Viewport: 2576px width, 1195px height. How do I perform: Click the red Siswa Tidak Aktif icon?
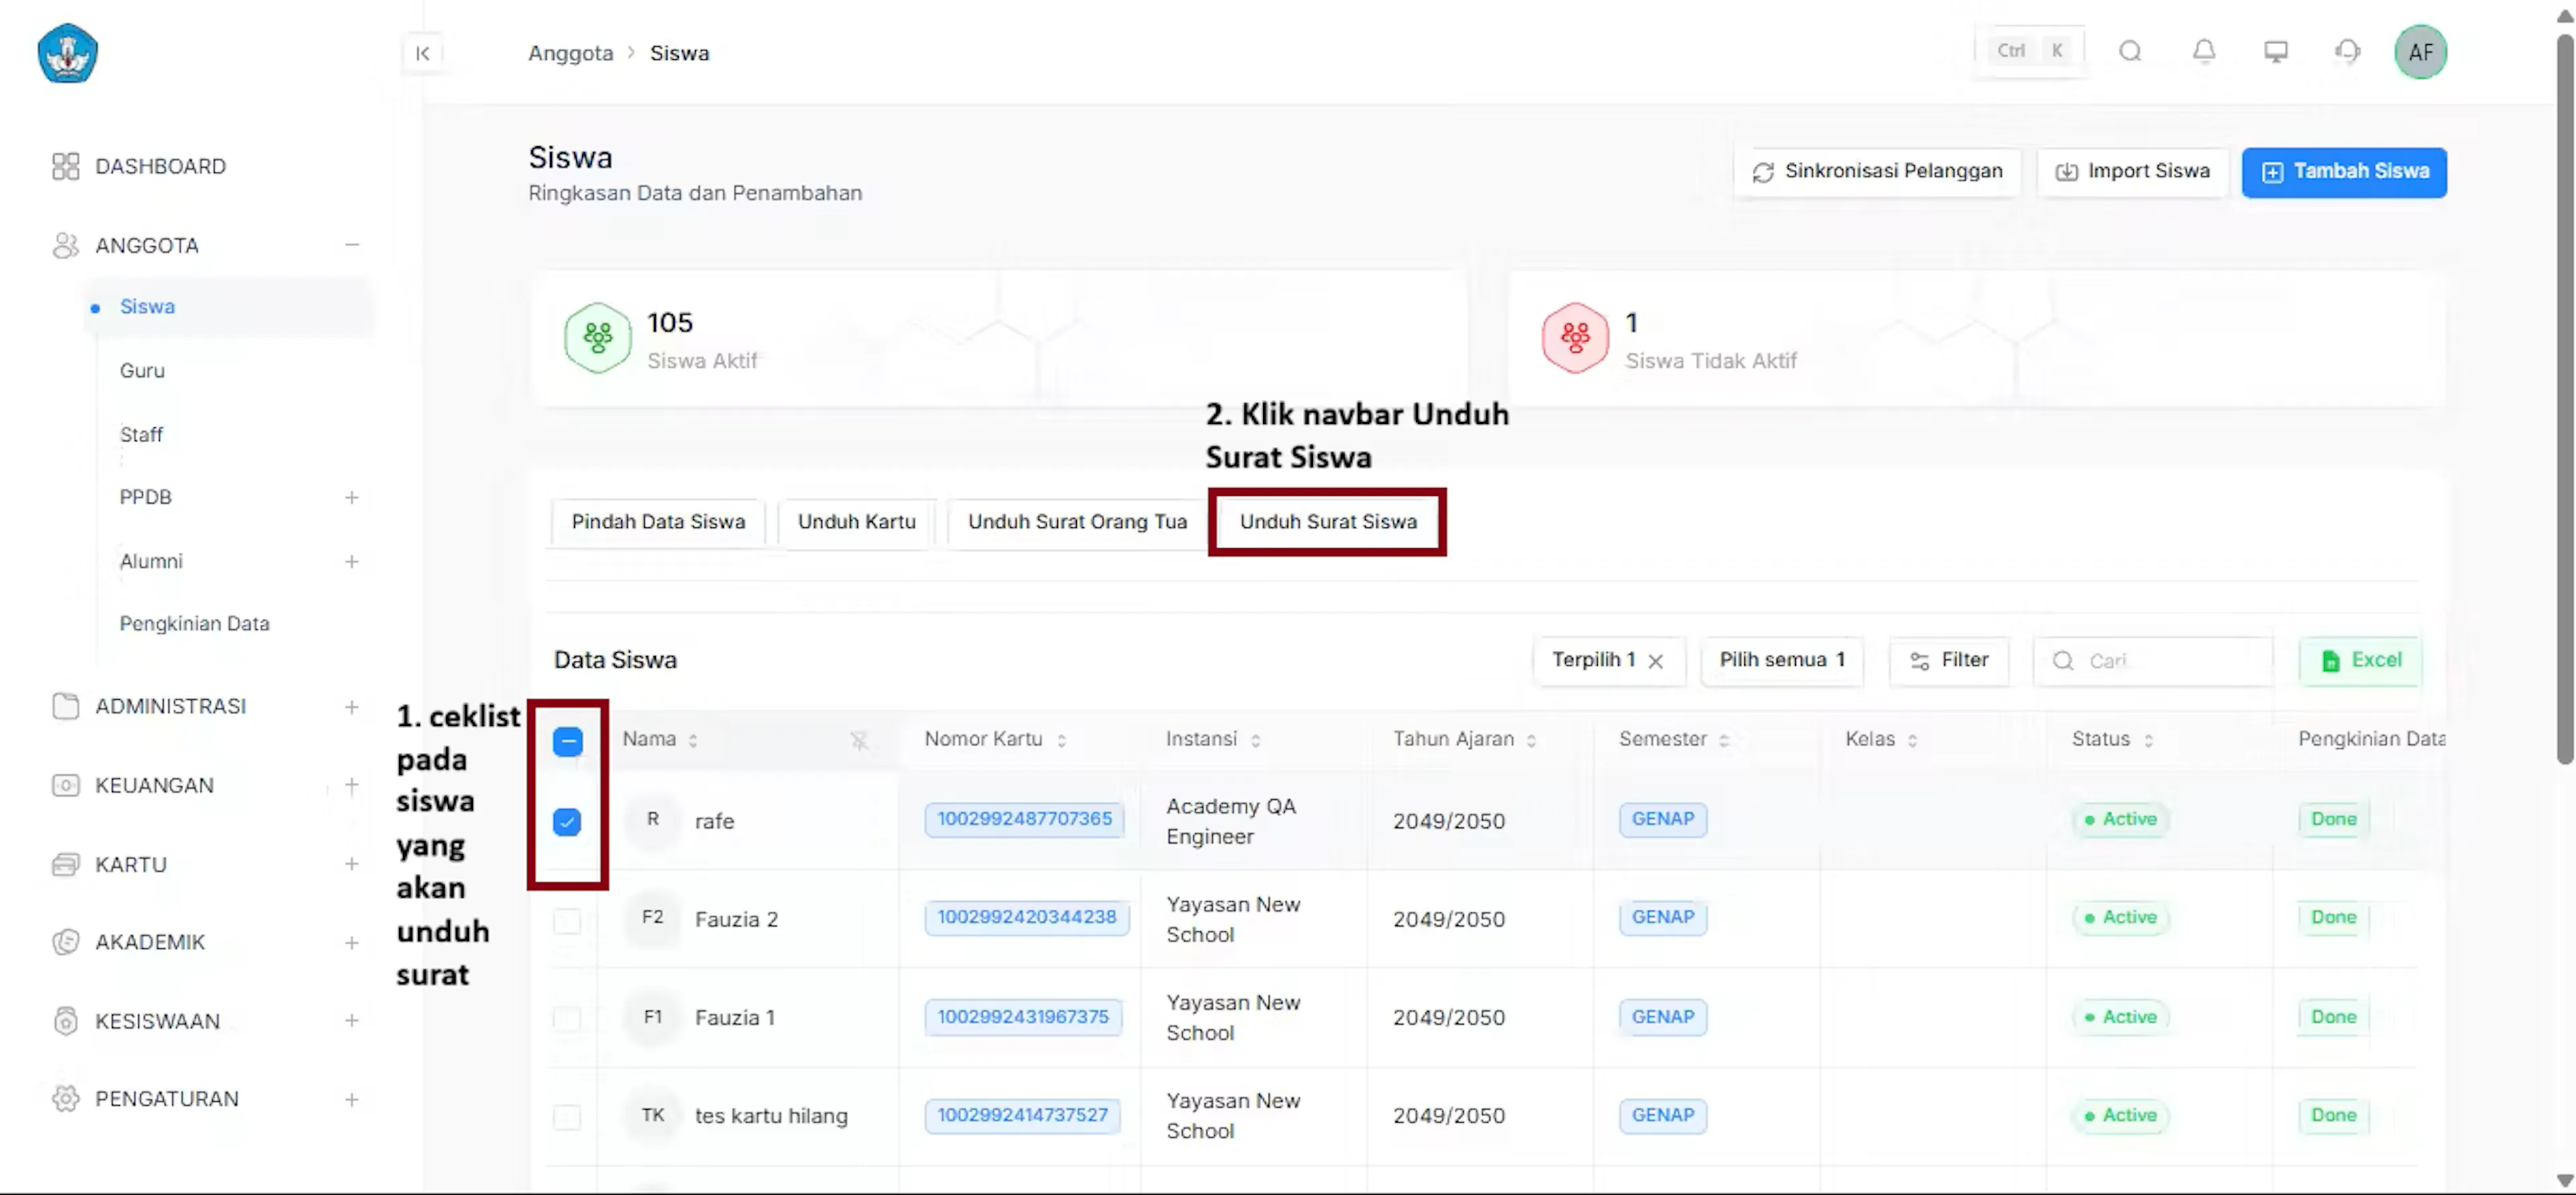pos(1575,338)
